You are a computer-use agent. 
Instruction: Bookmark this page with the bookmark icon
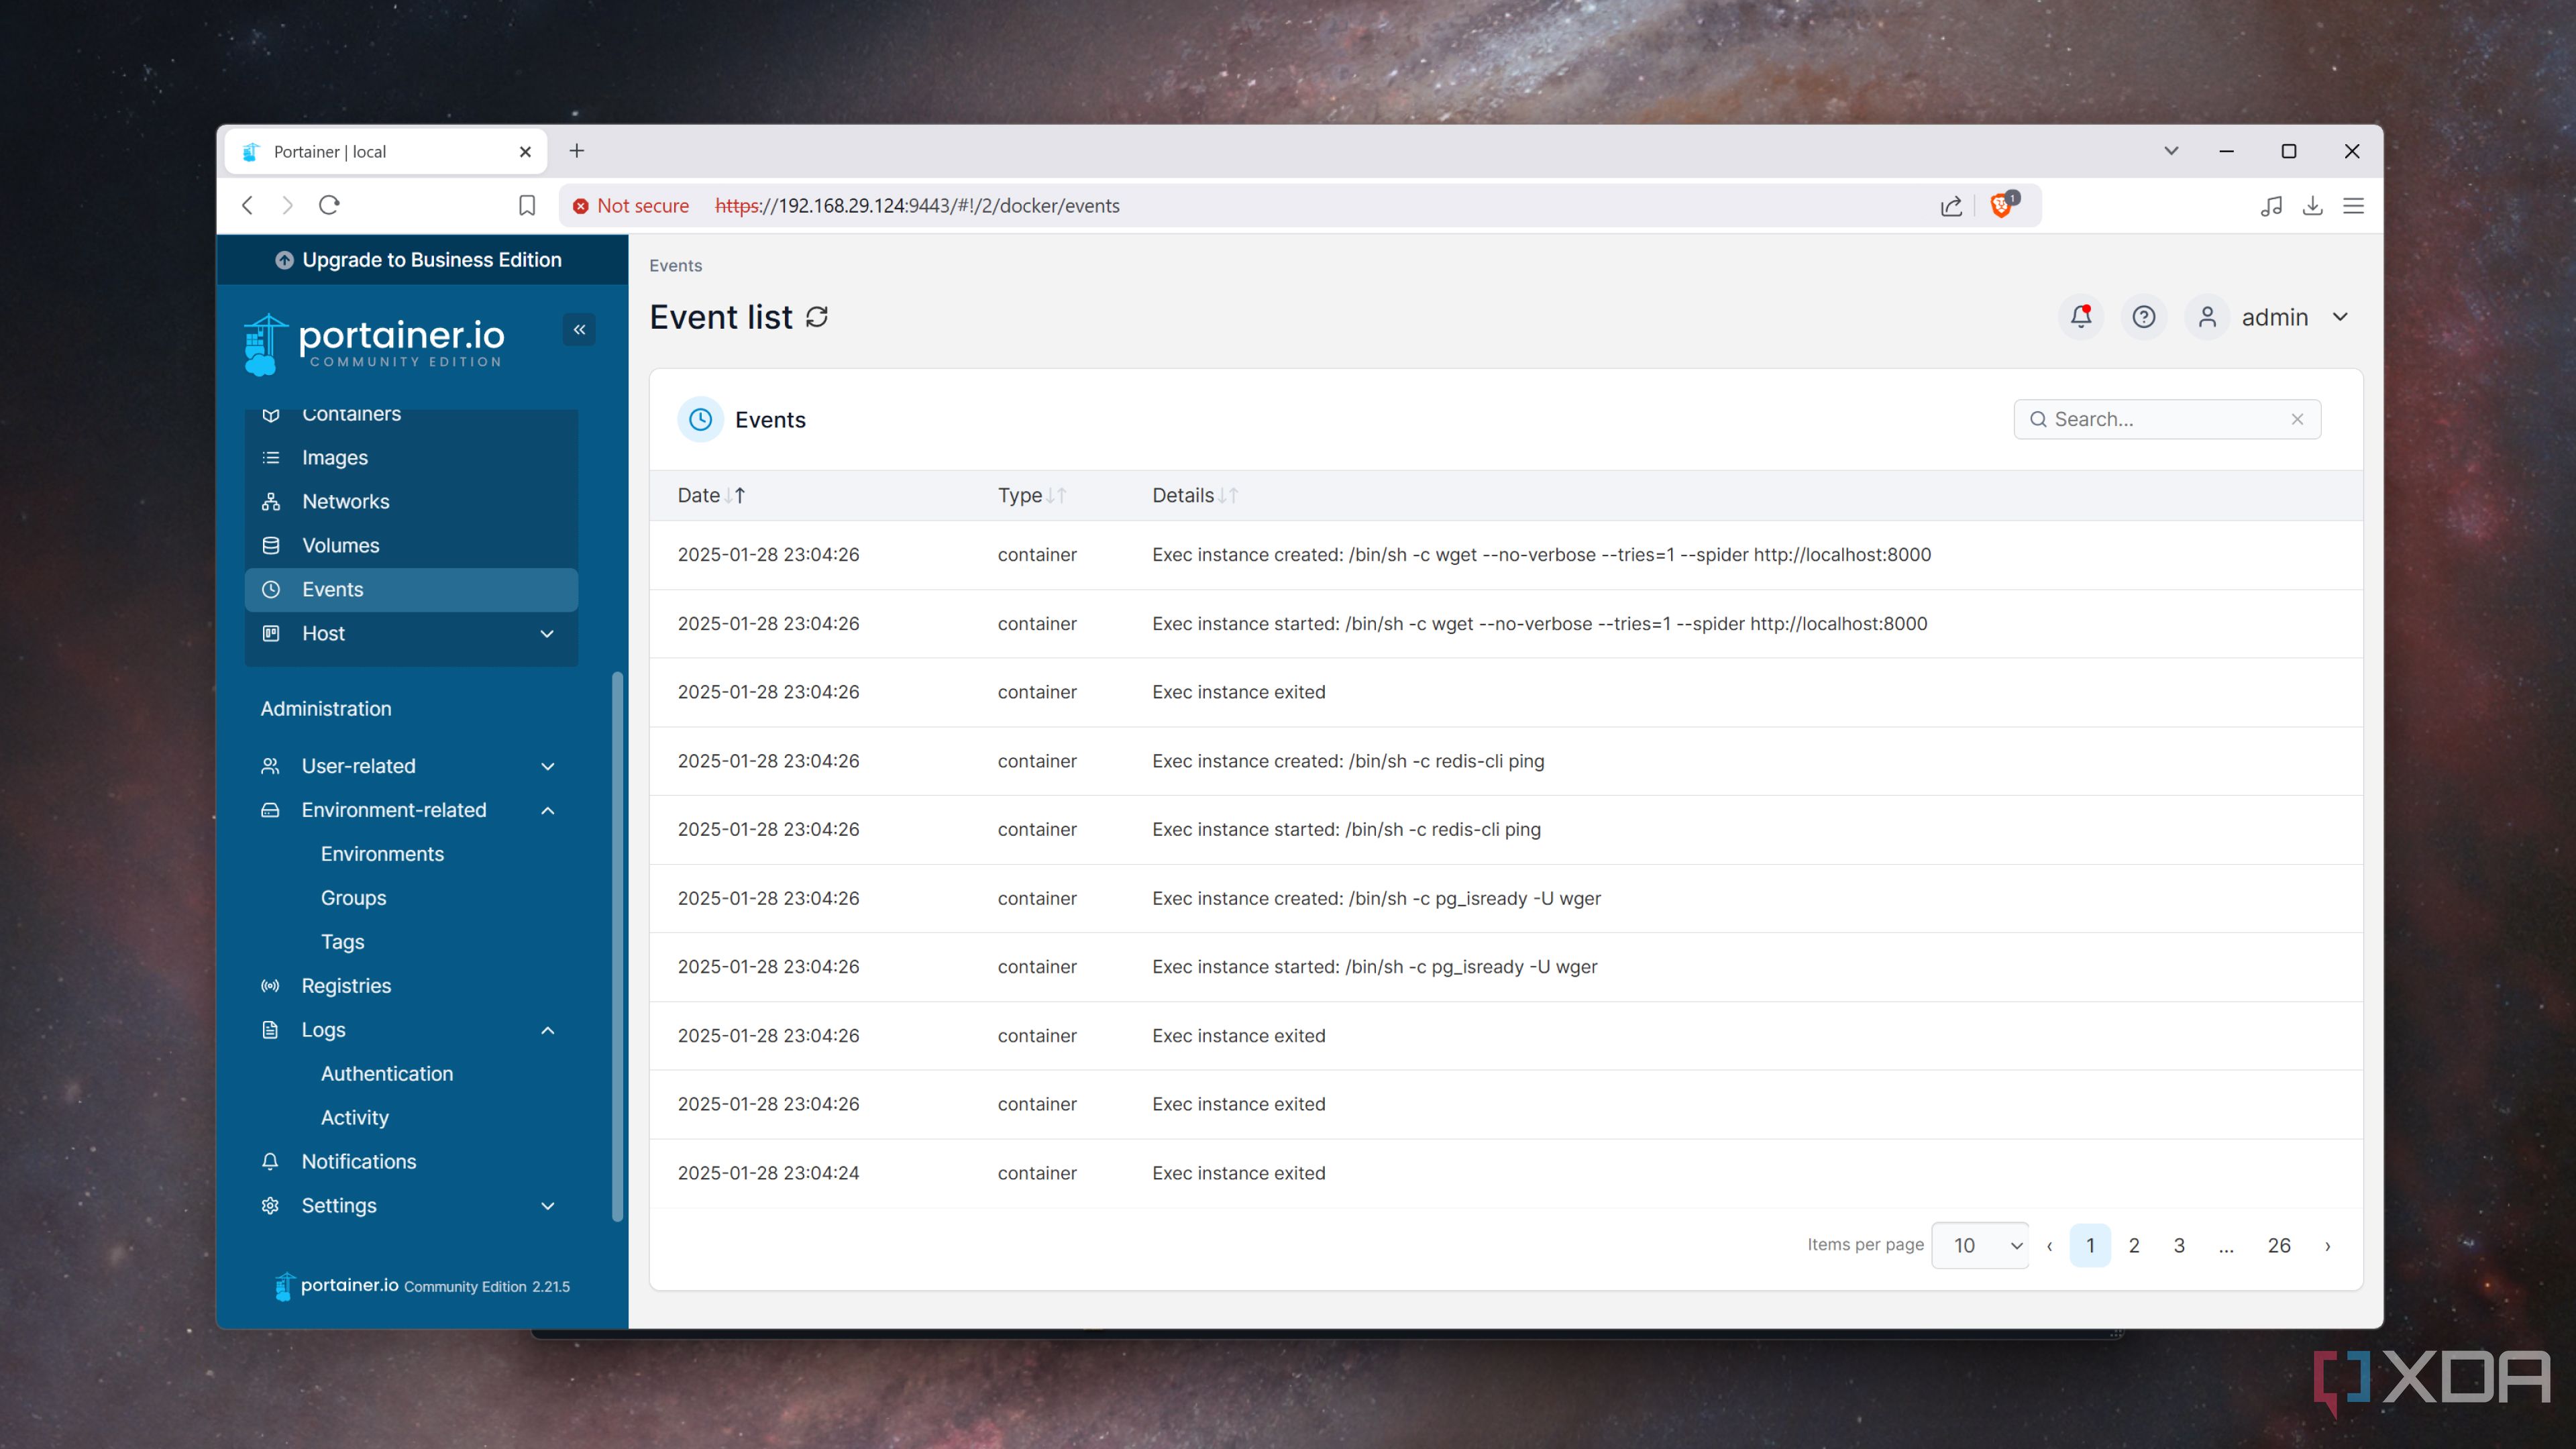pyautogui.click(x=527, y=205)
